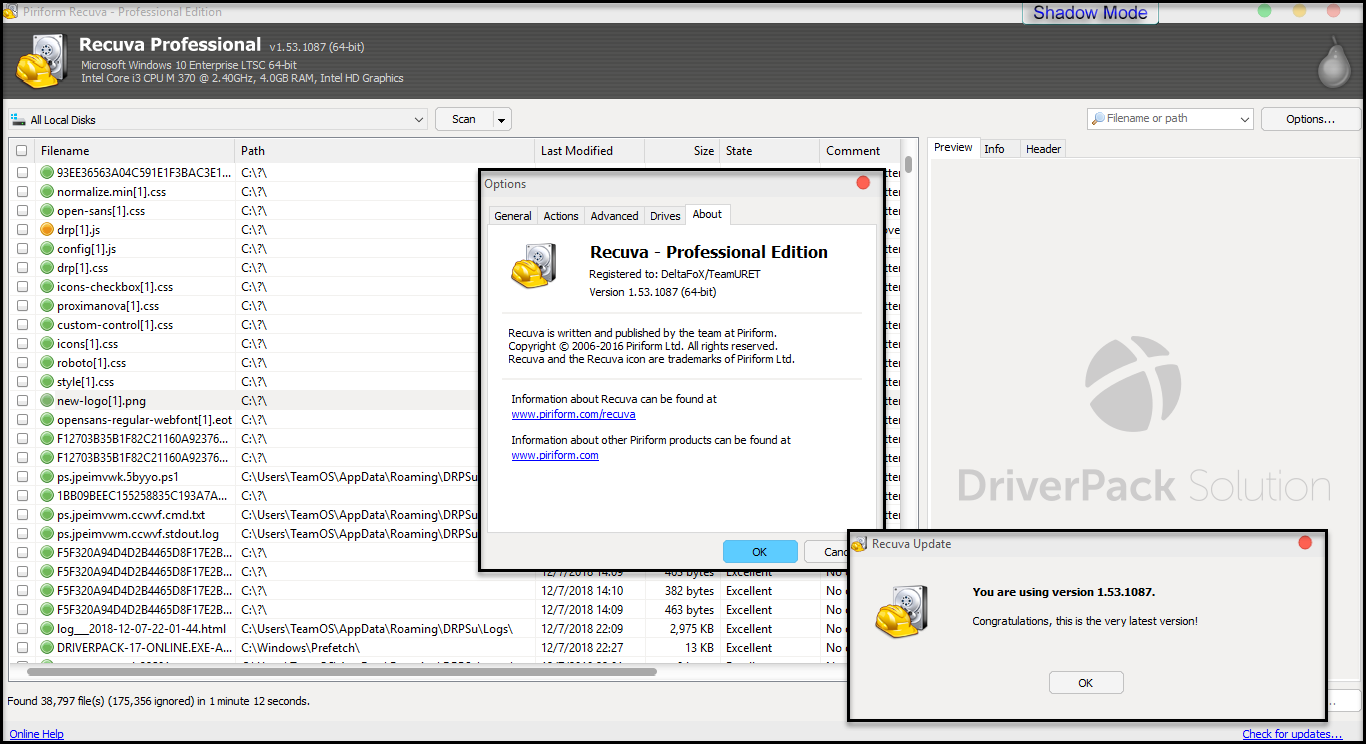Select the custom-control[1].css file name
This screenshot has height=744, width=1366.
click(x=115, y=325)
